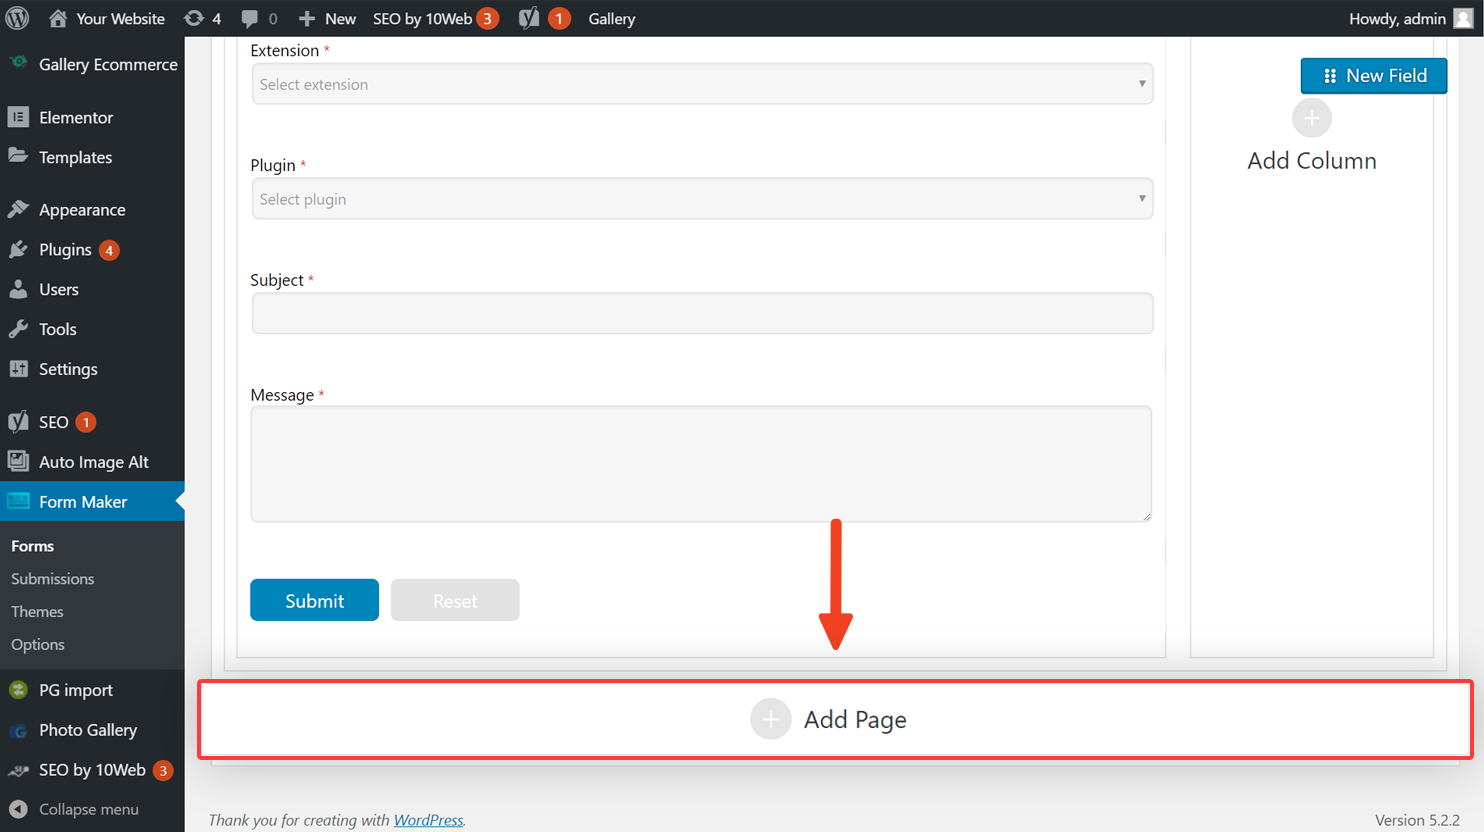Click the WordPress logo in the admin bar
1484x832 pixels.
(16, 18)
